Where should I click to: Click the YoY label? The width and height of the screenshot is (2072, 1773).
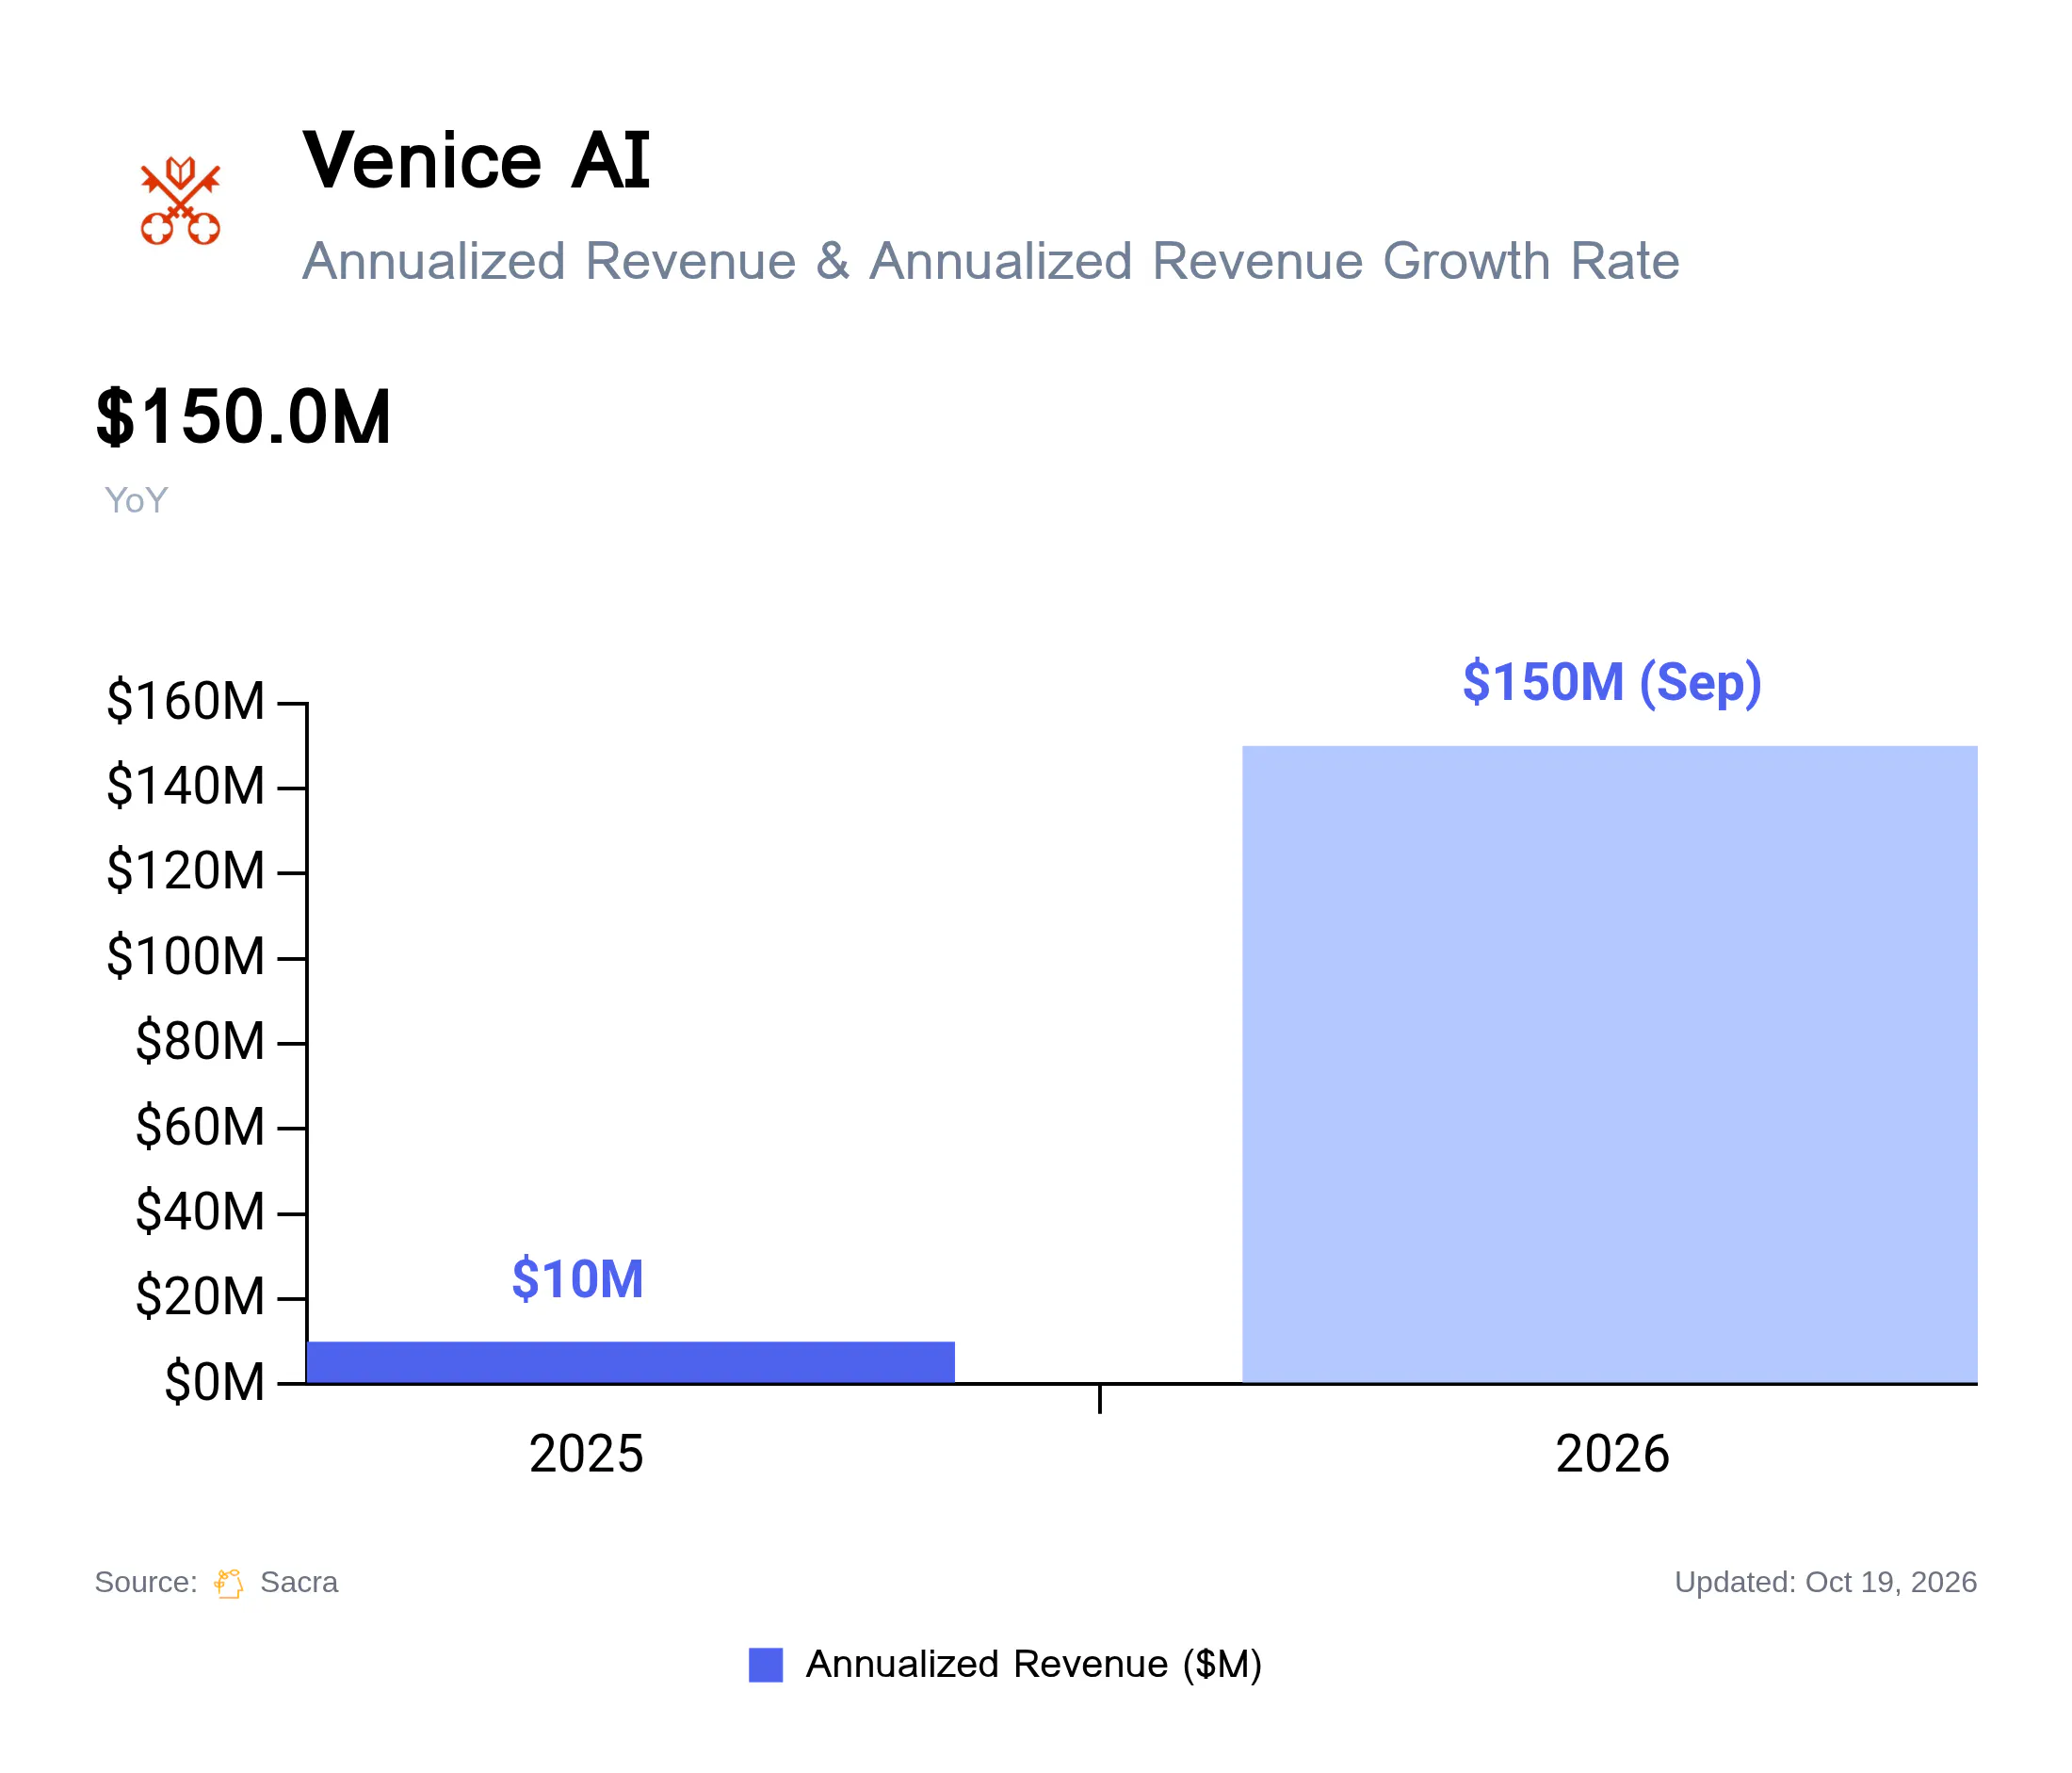pyautogui.click(x=136, y=500)
